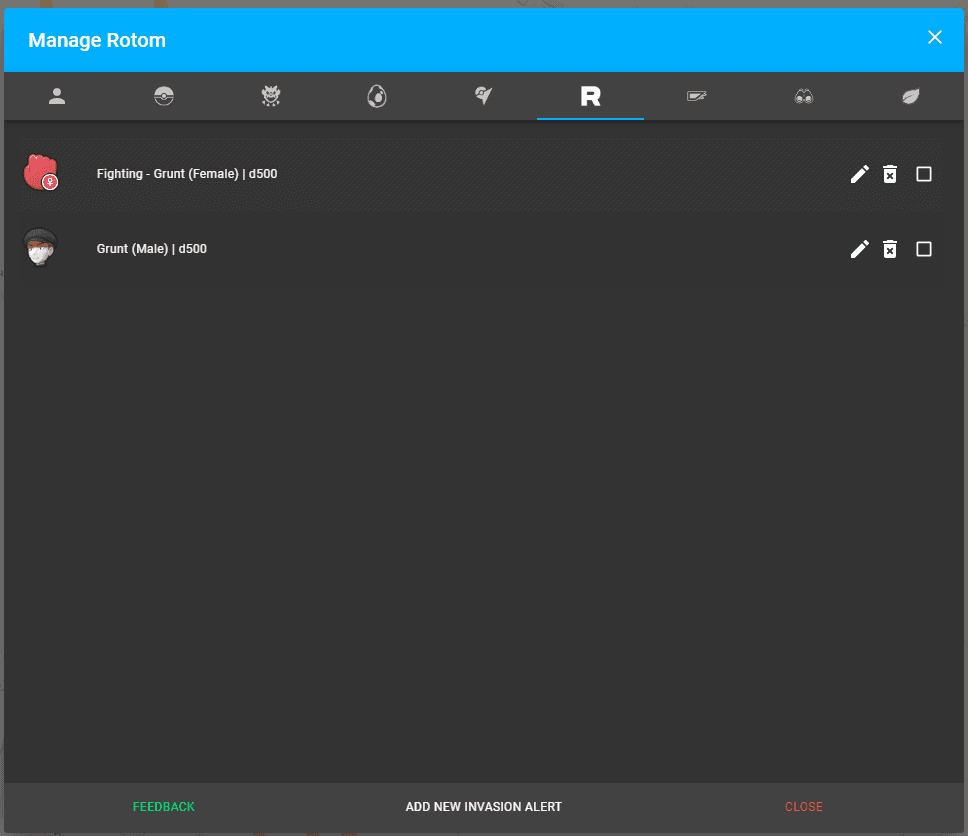
Task: Tick the Grunt (Male) checkbox
Action: click(x=924, y=249)
